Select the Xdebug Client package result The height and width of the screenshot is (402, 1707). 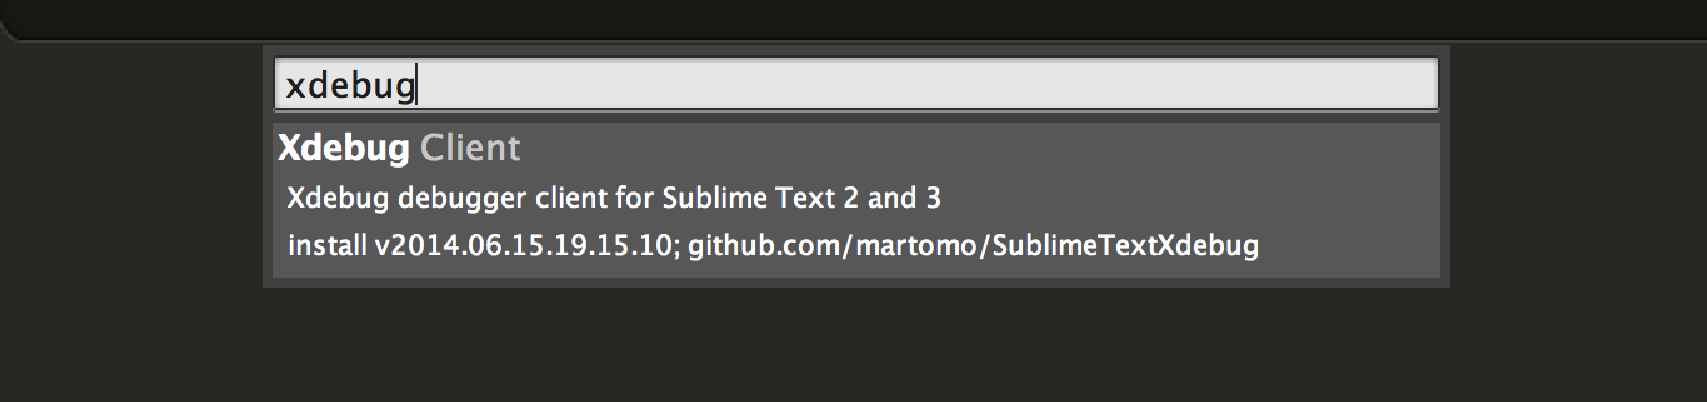(x=856, y=201)
